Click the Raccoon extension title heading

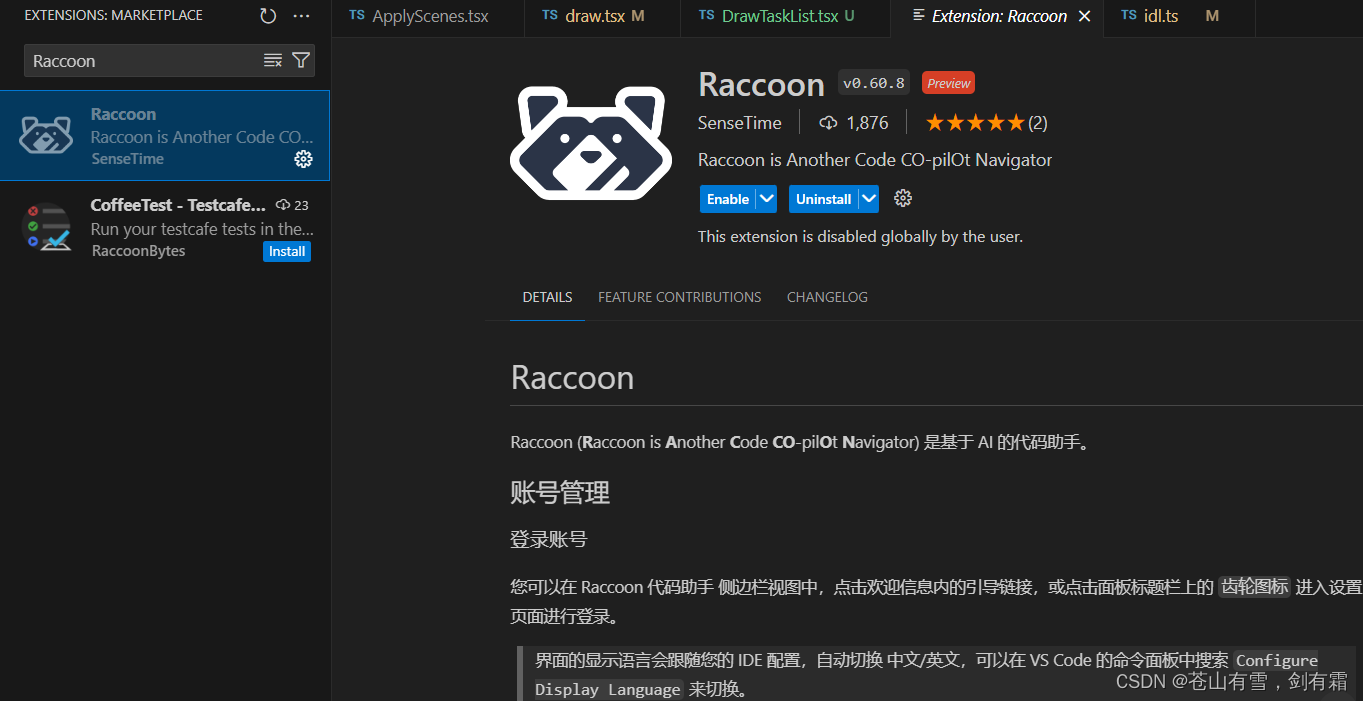(x=761, y=84)
